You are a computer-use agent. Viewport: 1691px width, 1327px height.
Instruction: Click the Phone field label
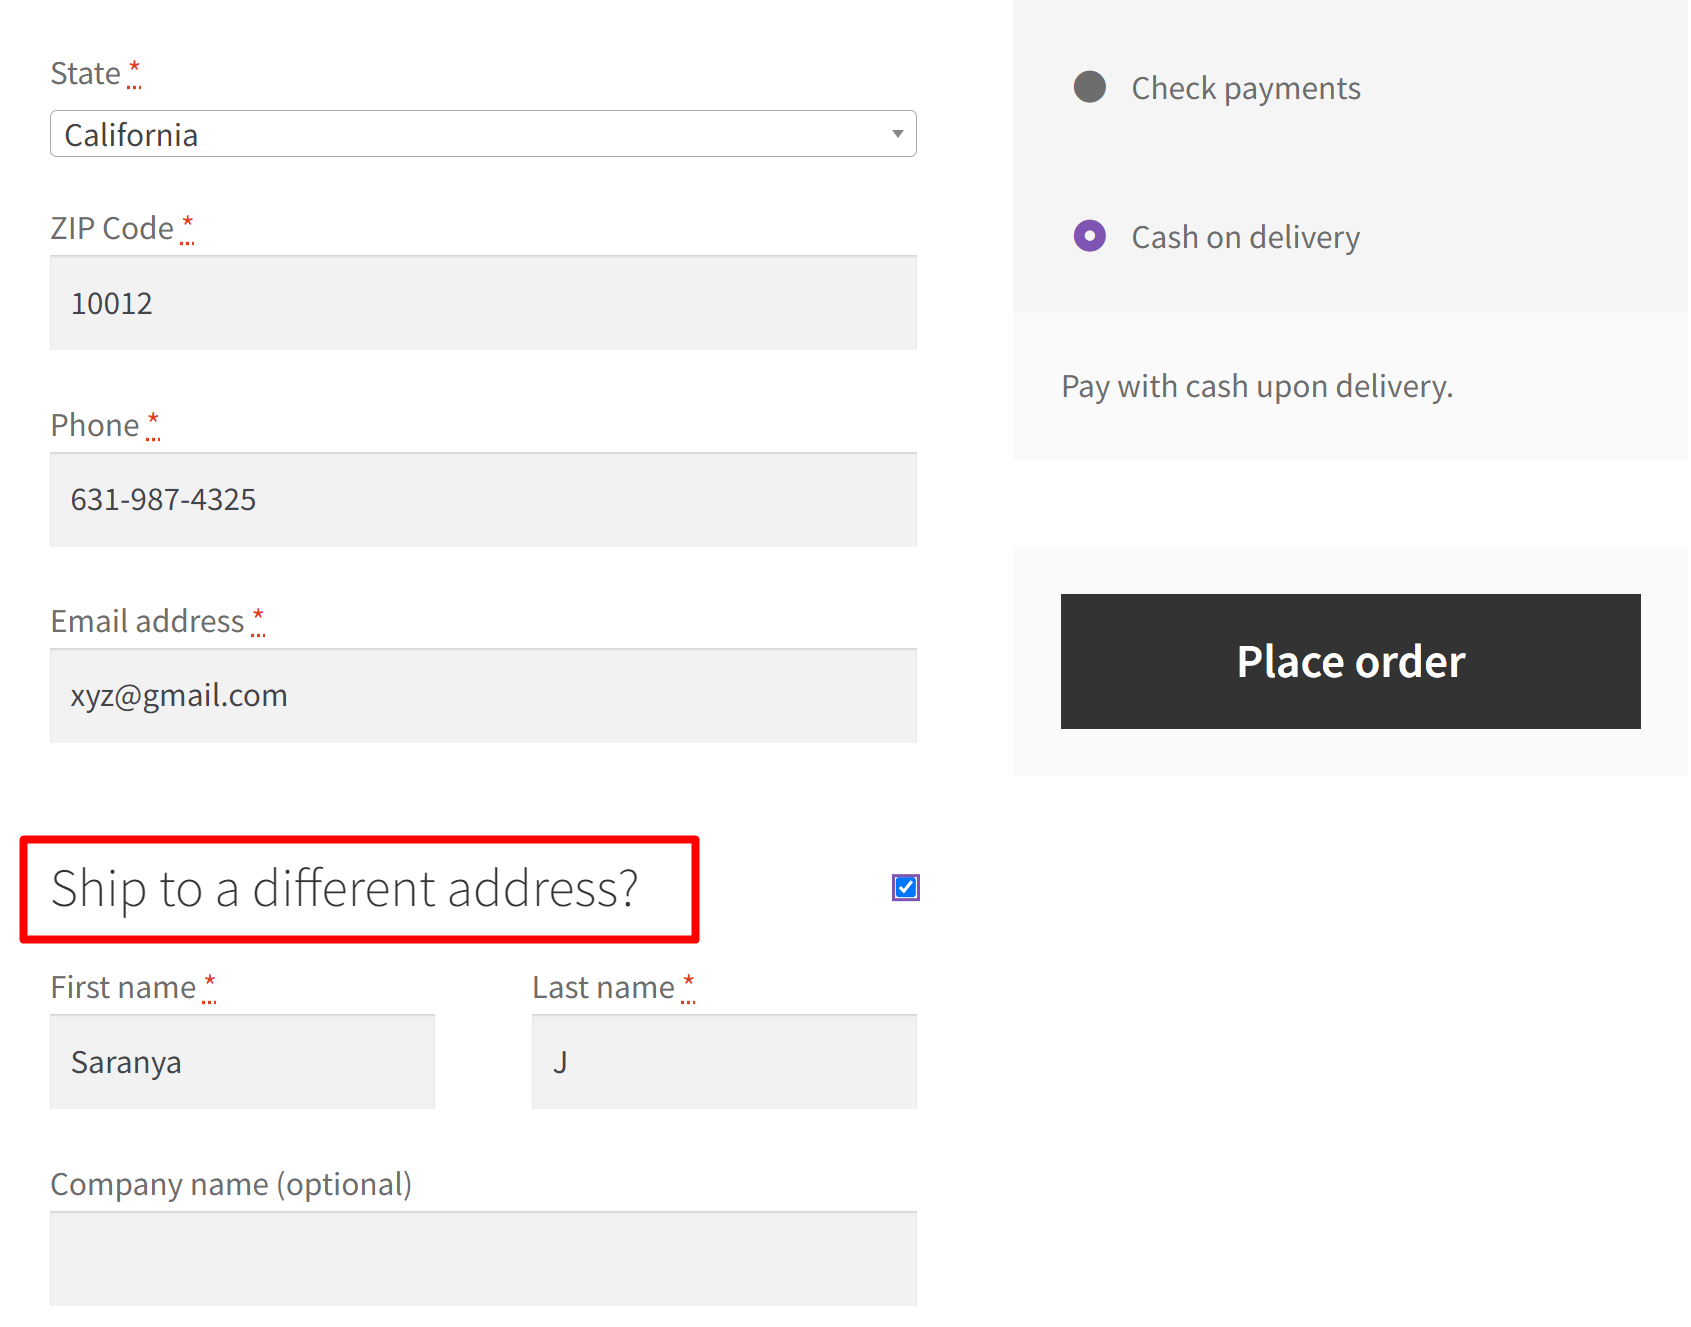(x=95, y=424)
